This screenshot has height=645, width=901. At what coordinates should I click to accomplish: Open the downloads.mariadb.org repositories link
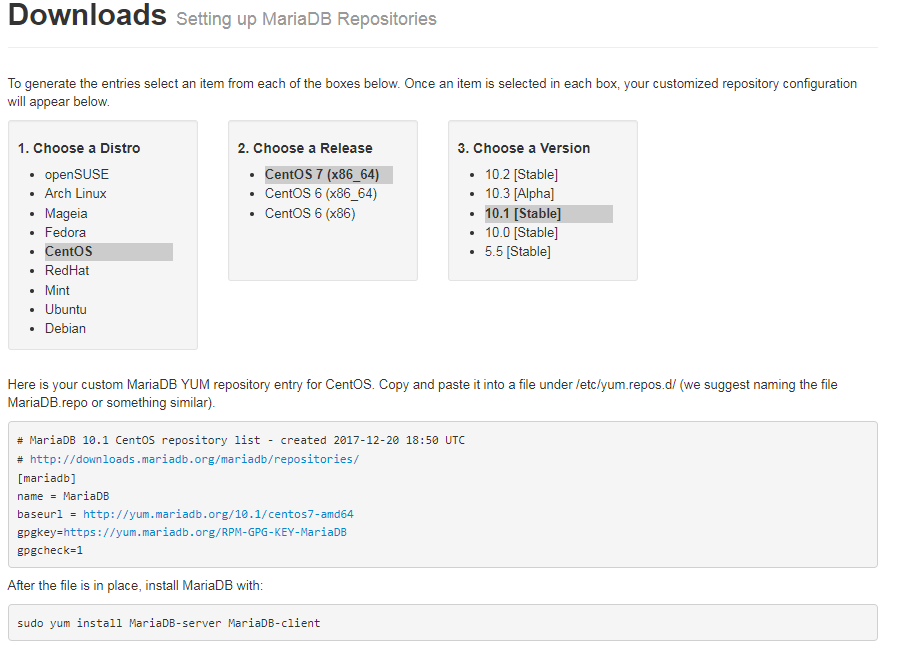[194, 459]
